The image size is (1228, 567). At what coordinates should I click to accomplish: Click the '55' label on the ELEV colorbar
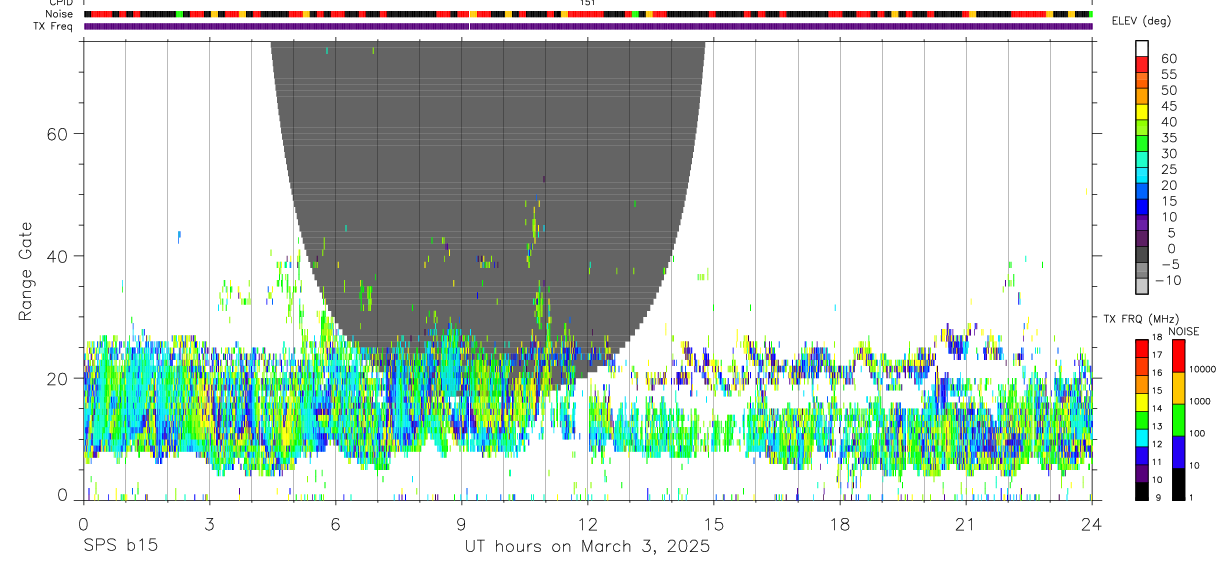click(1168, 75)
